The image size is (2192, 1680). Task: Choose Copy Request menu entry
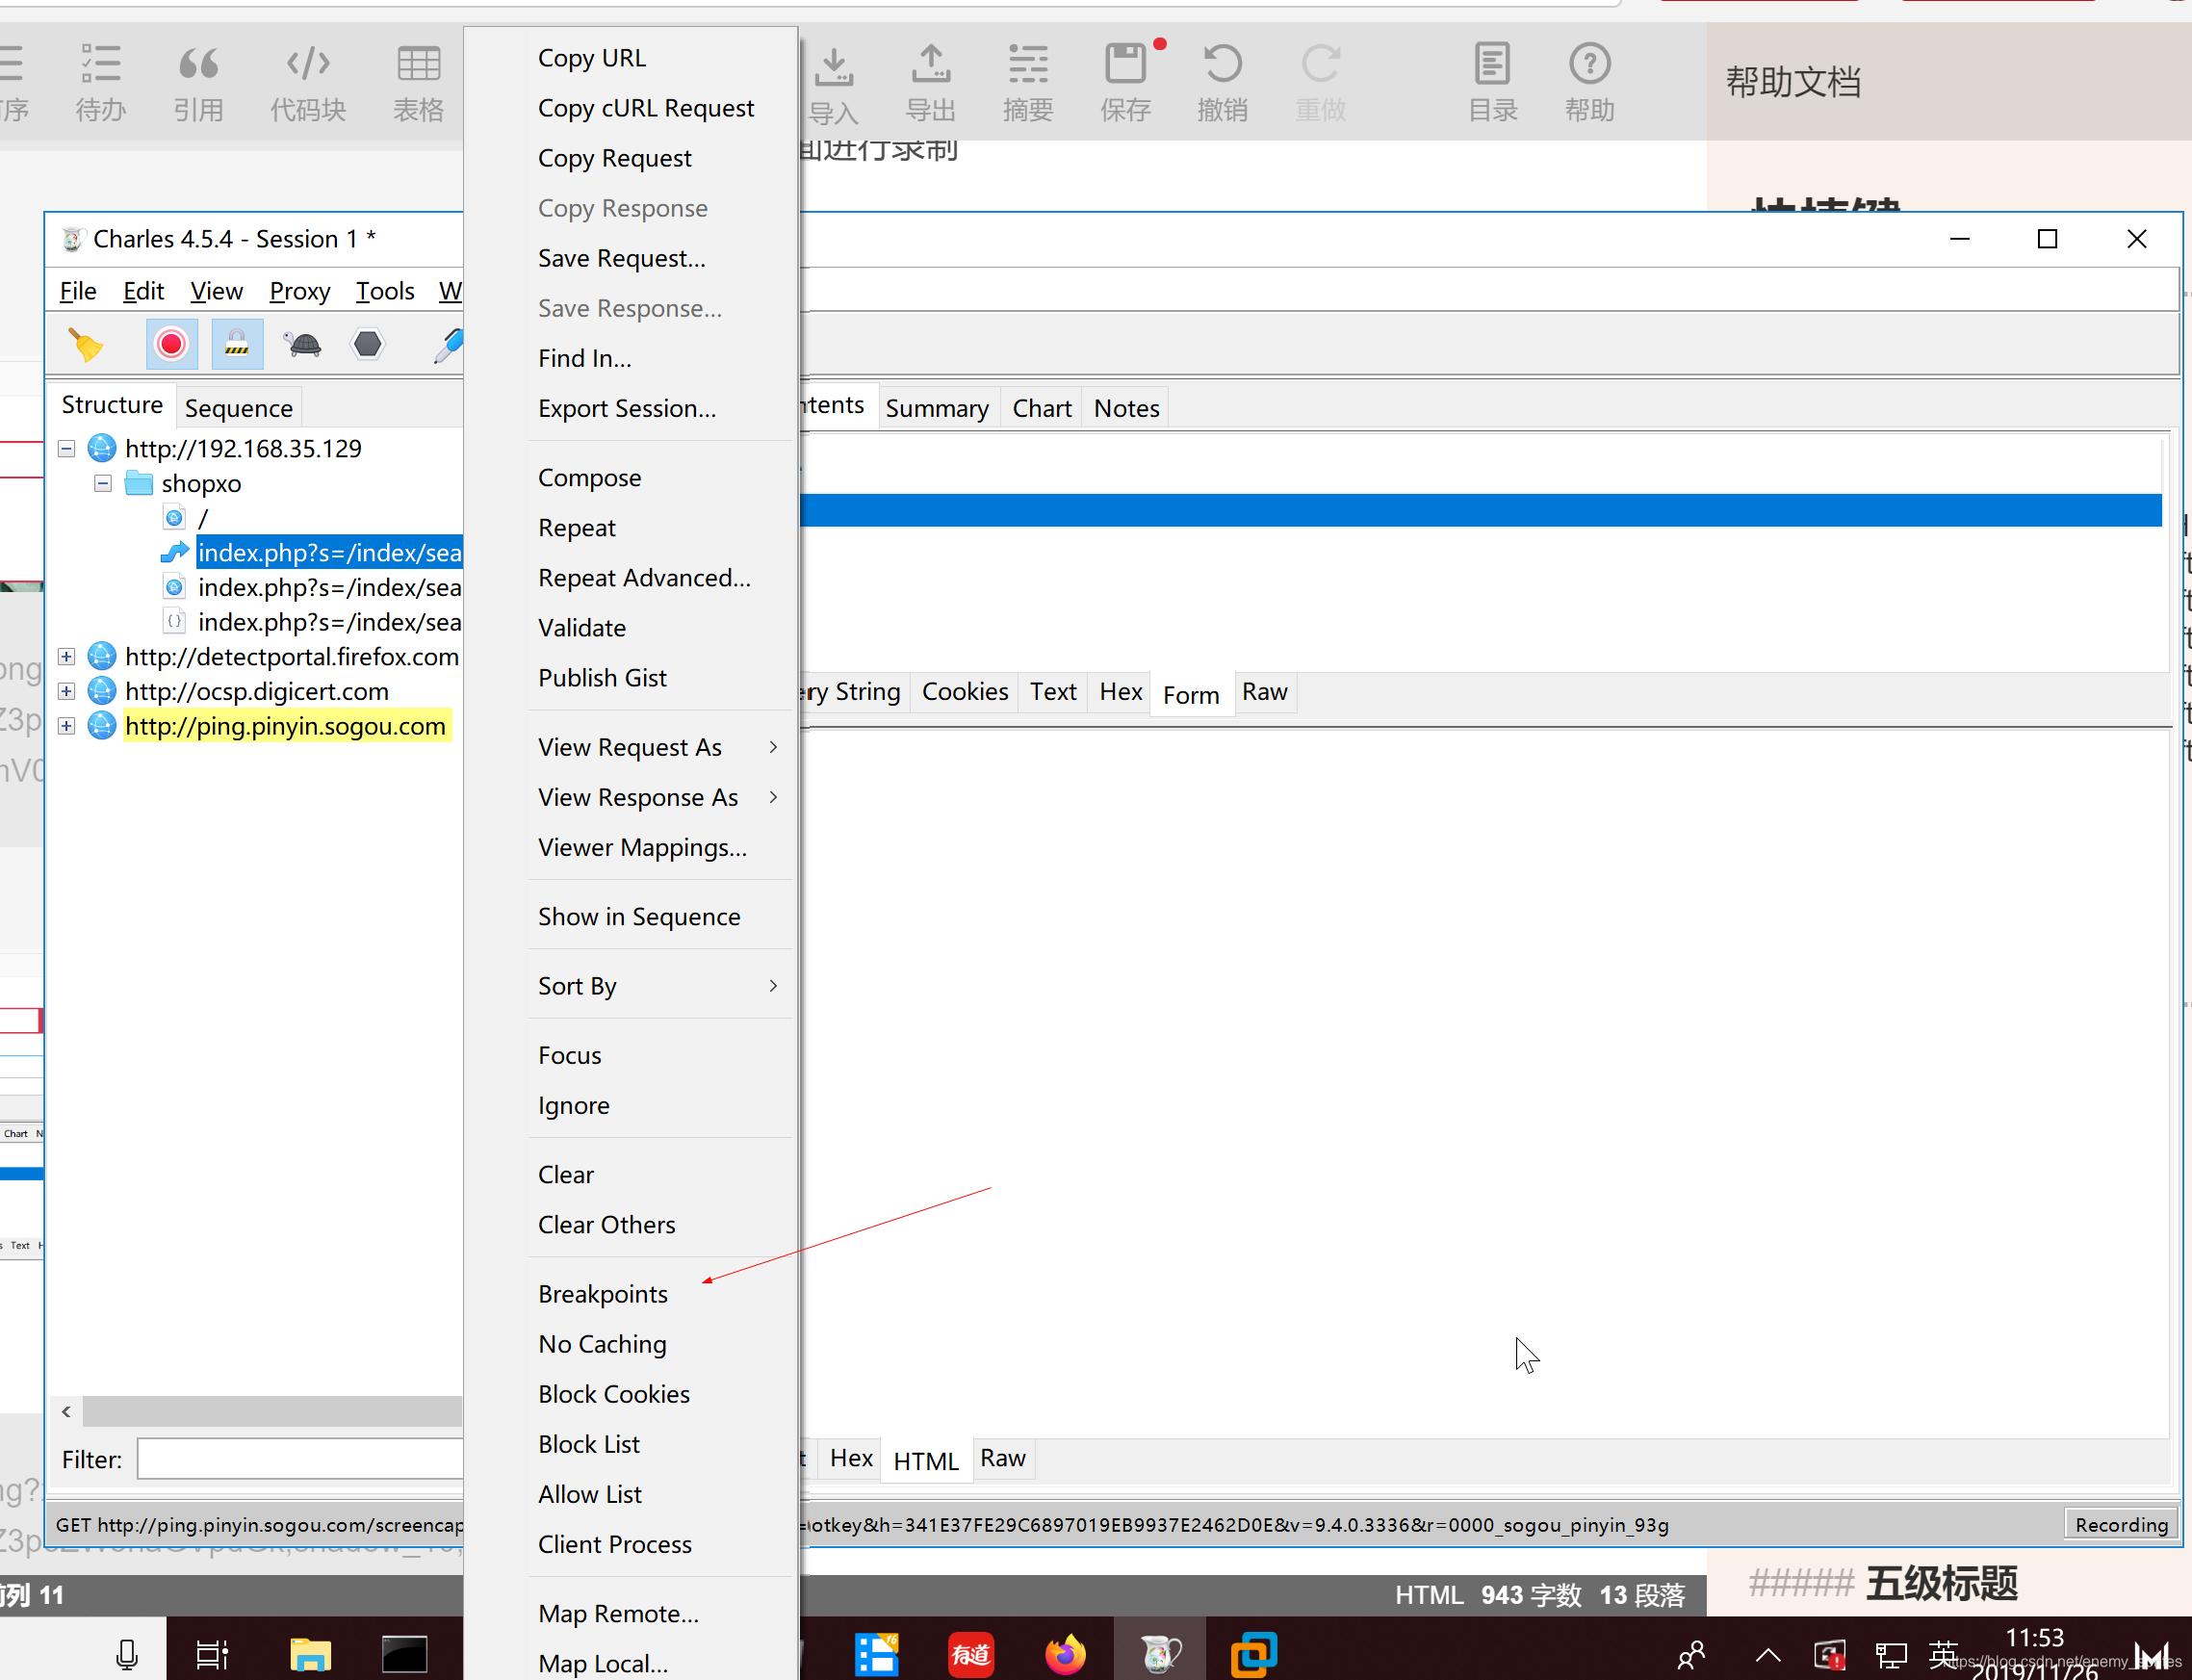(x=614, y=158)
